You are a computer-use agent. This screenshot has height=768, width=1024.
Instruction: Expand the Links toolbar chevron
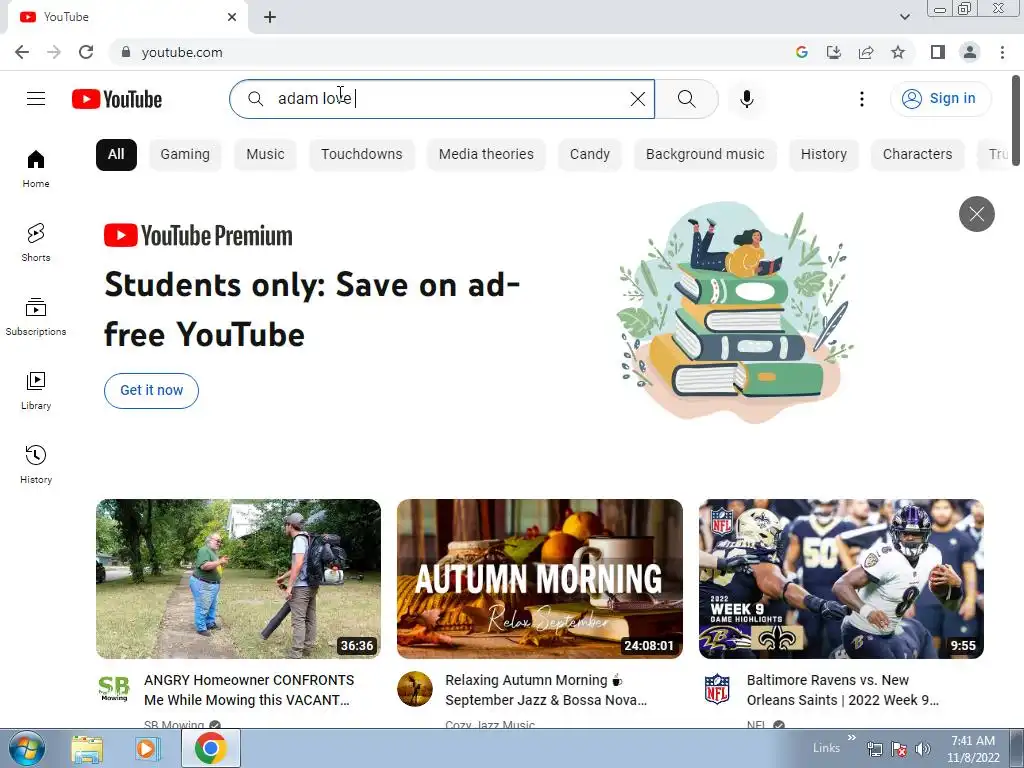(852, 738)
